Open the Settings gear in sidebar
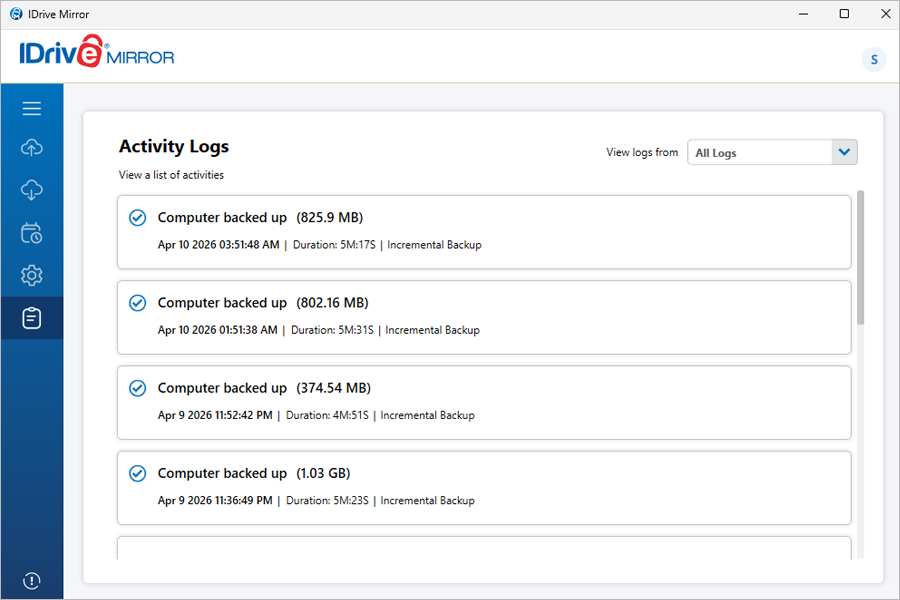The width and height of the screenshot is (900, 600). coord(31,275)
